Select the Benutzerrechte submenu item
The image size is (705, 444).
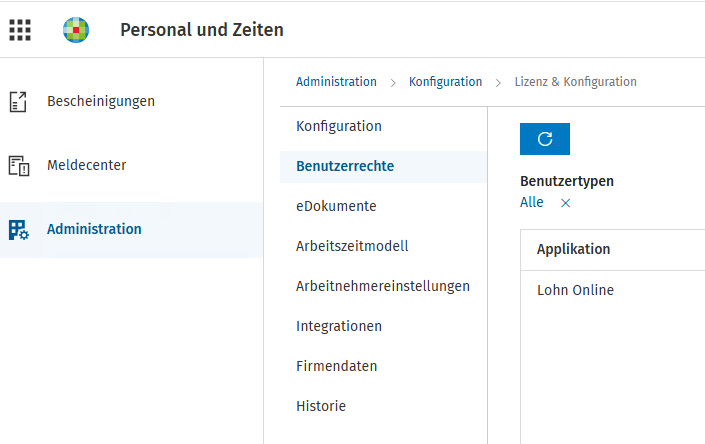pos(384,166)
